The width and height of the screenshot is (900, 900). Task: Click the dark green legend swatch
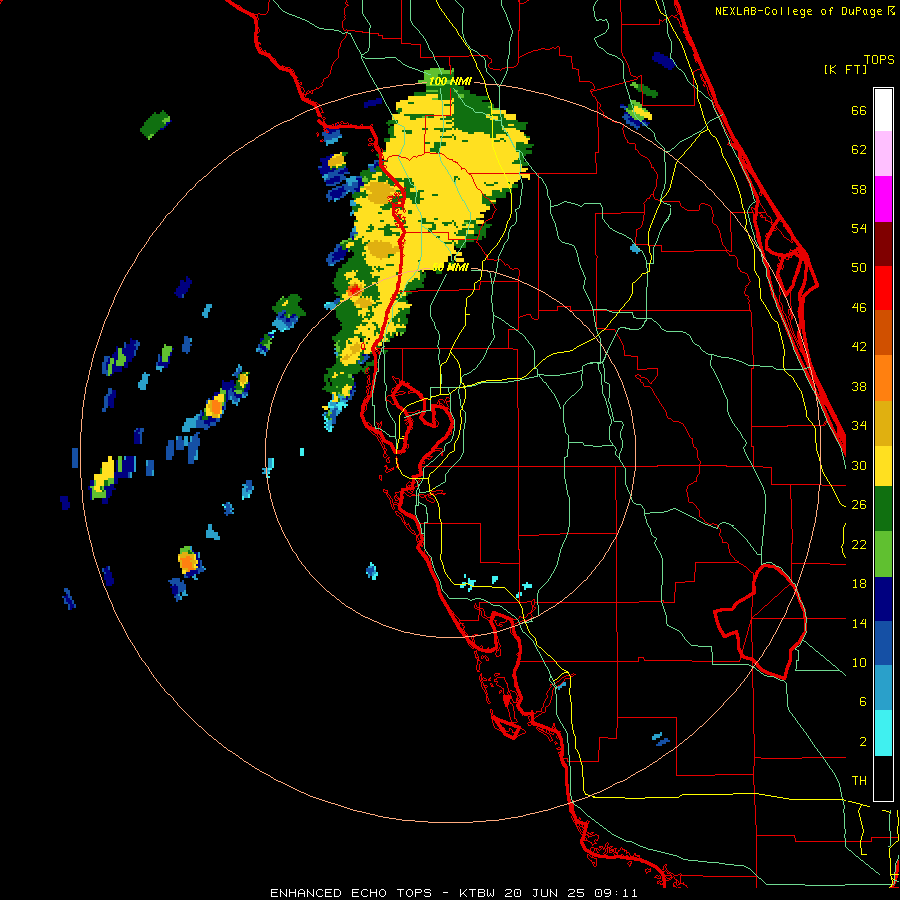(883, 509)
